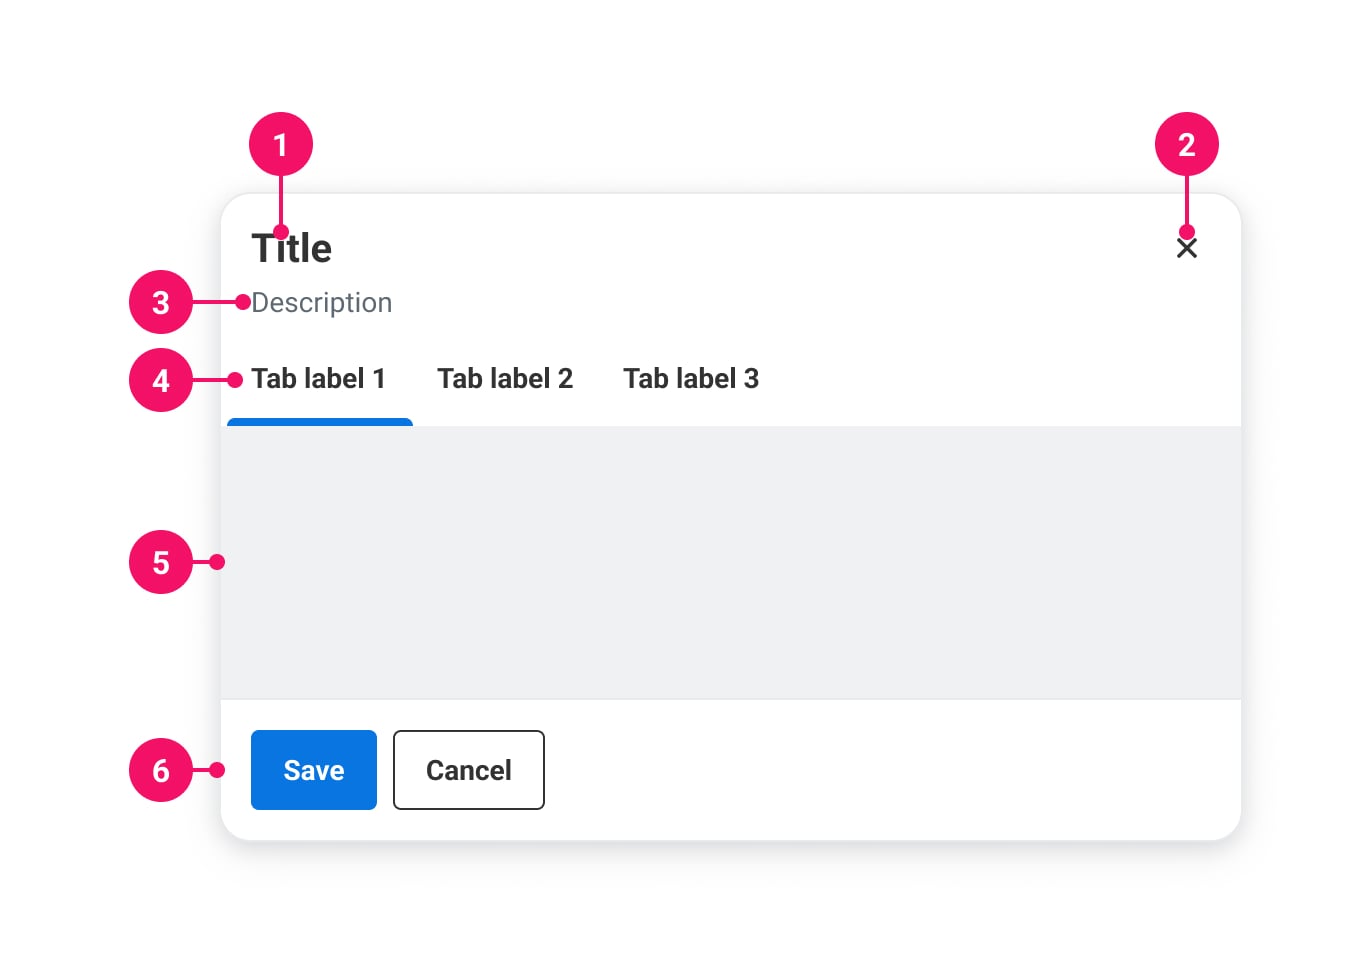1372x954 pixels.
Task: Click the pink annotation badge numbered 1
Action: pyautogui.click(x=280, y=144)
